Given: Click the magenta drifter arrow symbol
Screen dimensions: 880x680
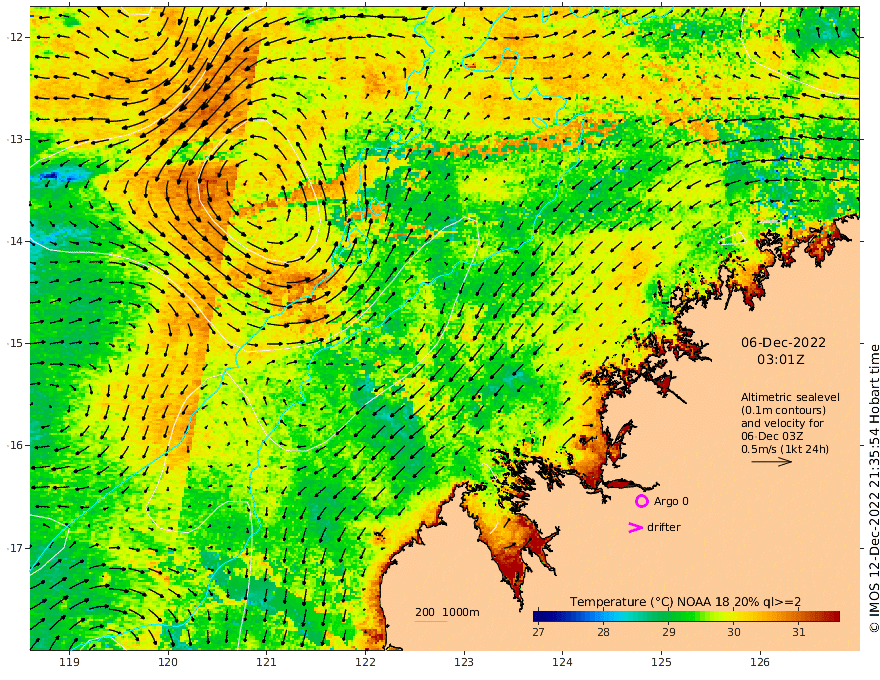Looking at the screenshot, I should [635, 527].
